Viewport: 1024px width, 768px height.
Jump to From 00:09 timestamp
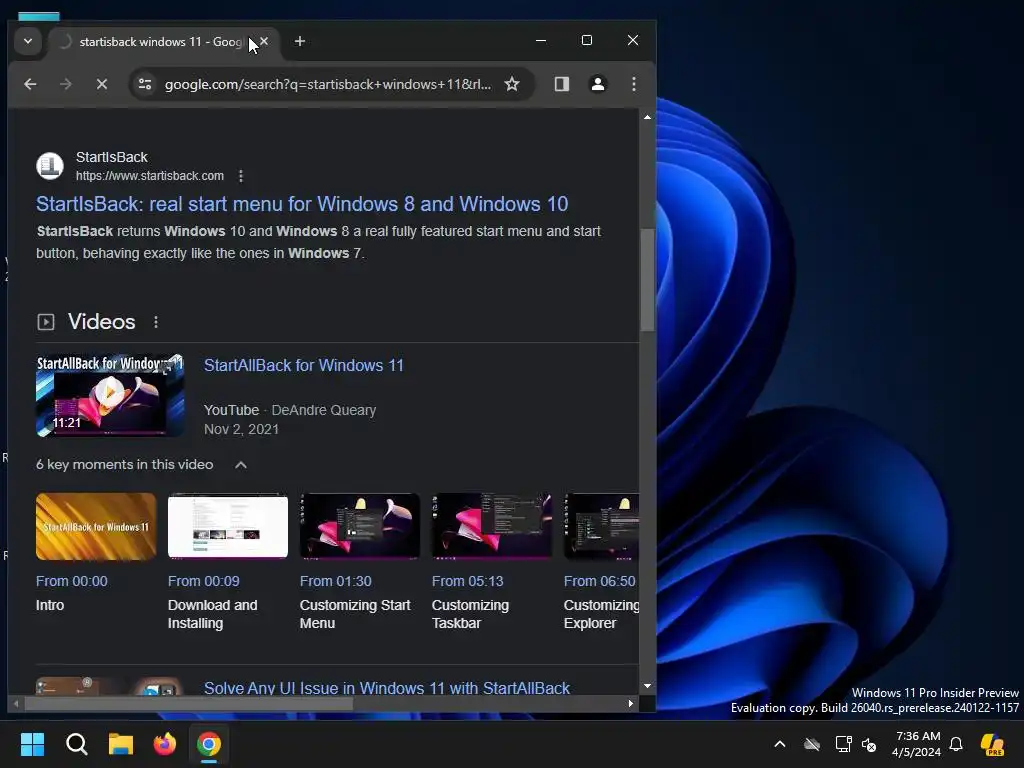(x=204, y=581)
